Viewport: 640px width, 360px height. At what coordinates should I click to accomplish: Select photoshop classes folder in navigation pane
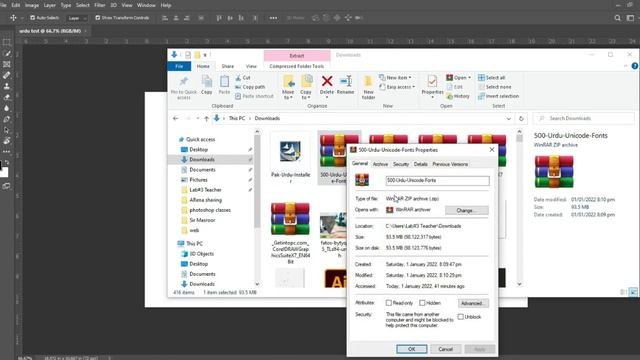(210, 210)
